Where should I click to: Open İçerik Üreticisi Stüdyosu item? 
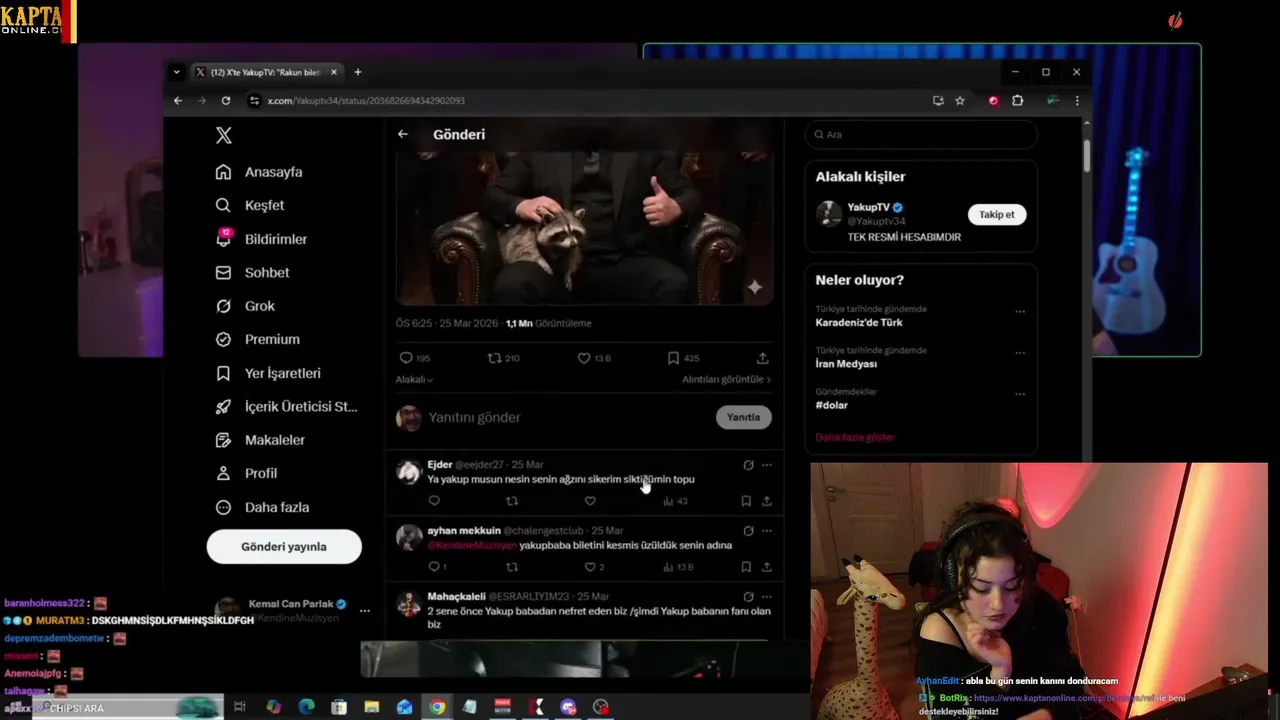[x=286, y=407]
